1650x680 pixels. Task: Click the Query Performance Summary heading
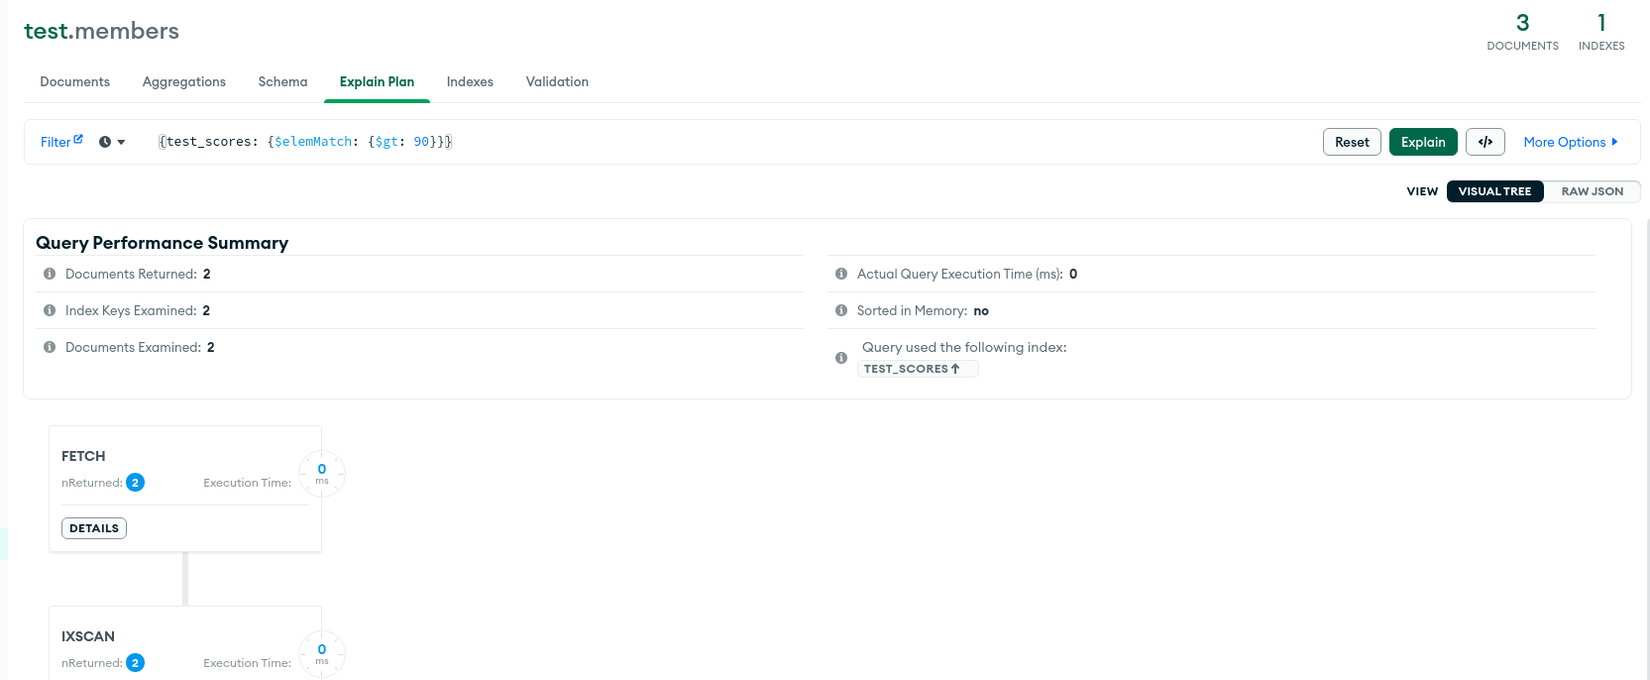162,243
